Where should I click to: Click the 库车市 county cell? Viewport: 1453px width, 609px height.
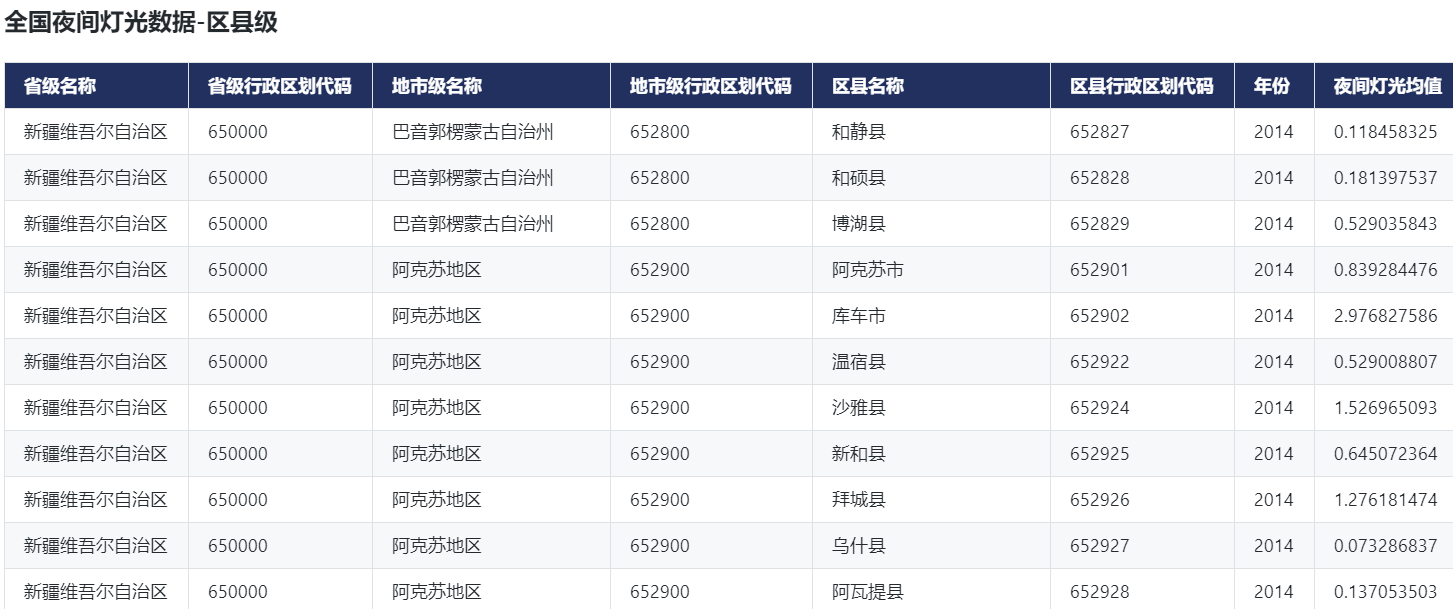[x=859, y=316]
